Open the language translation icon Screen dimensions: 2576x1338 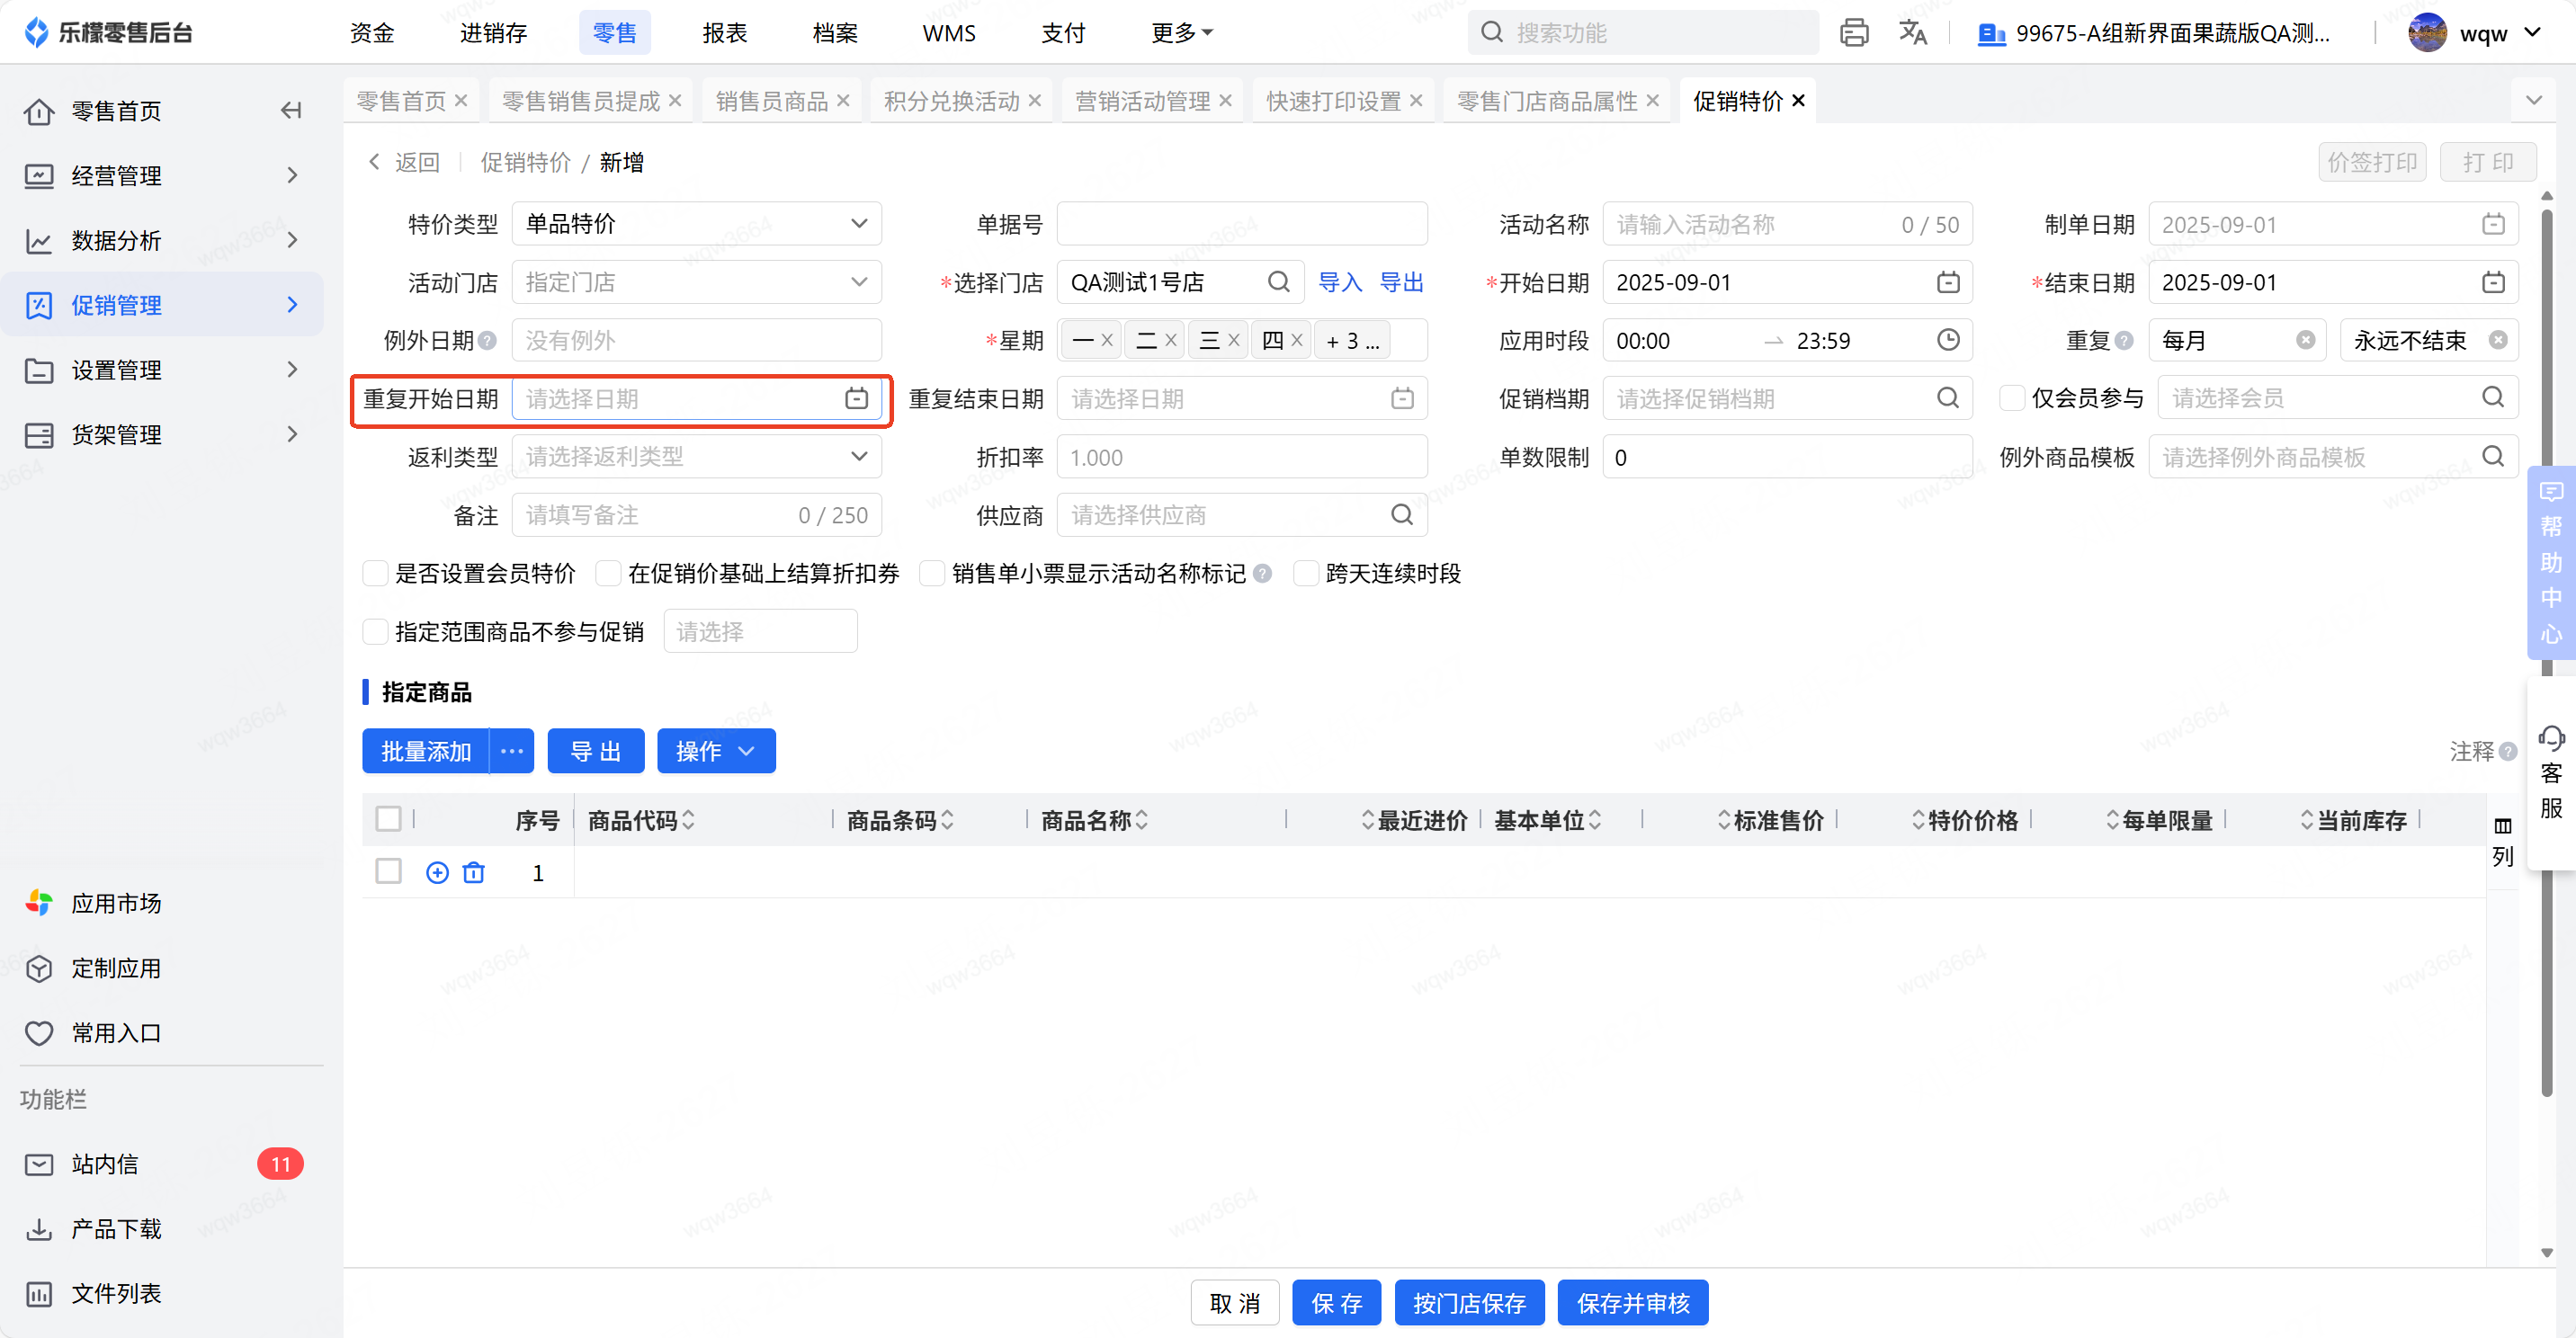(x=1912, y=33)
